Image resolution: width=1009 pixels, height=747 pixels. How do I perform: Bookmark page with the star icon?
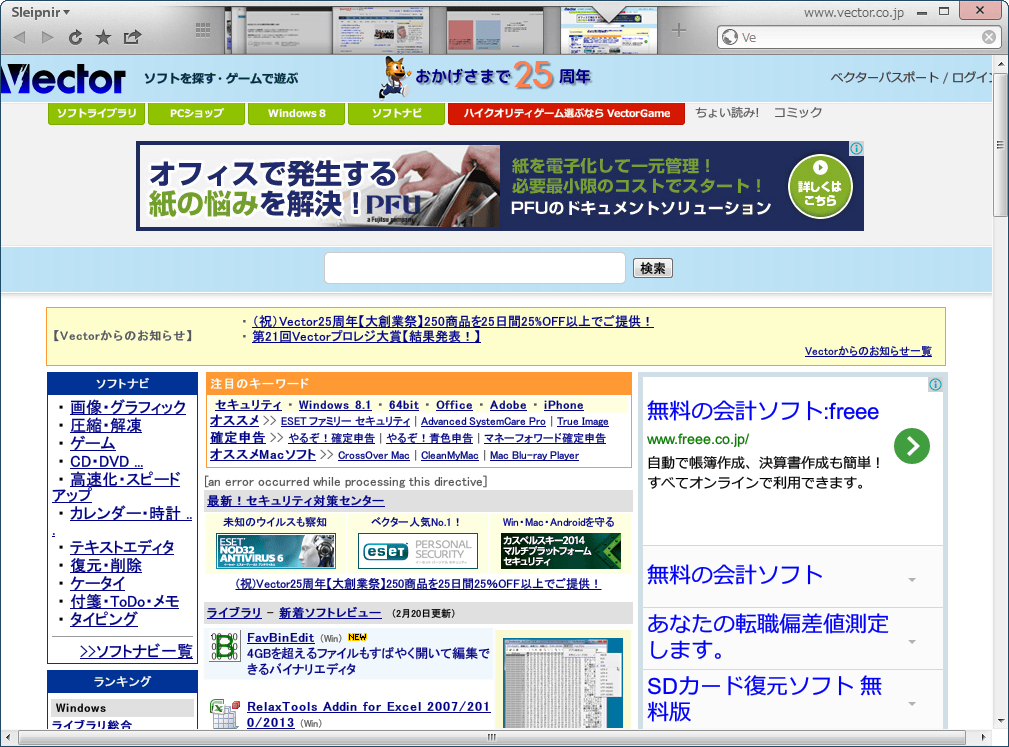[103, 37]
